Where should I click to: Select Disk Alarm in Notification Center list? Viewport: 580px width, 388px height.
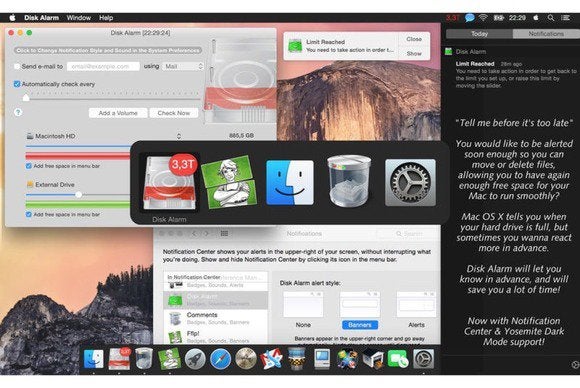[216, 300]
